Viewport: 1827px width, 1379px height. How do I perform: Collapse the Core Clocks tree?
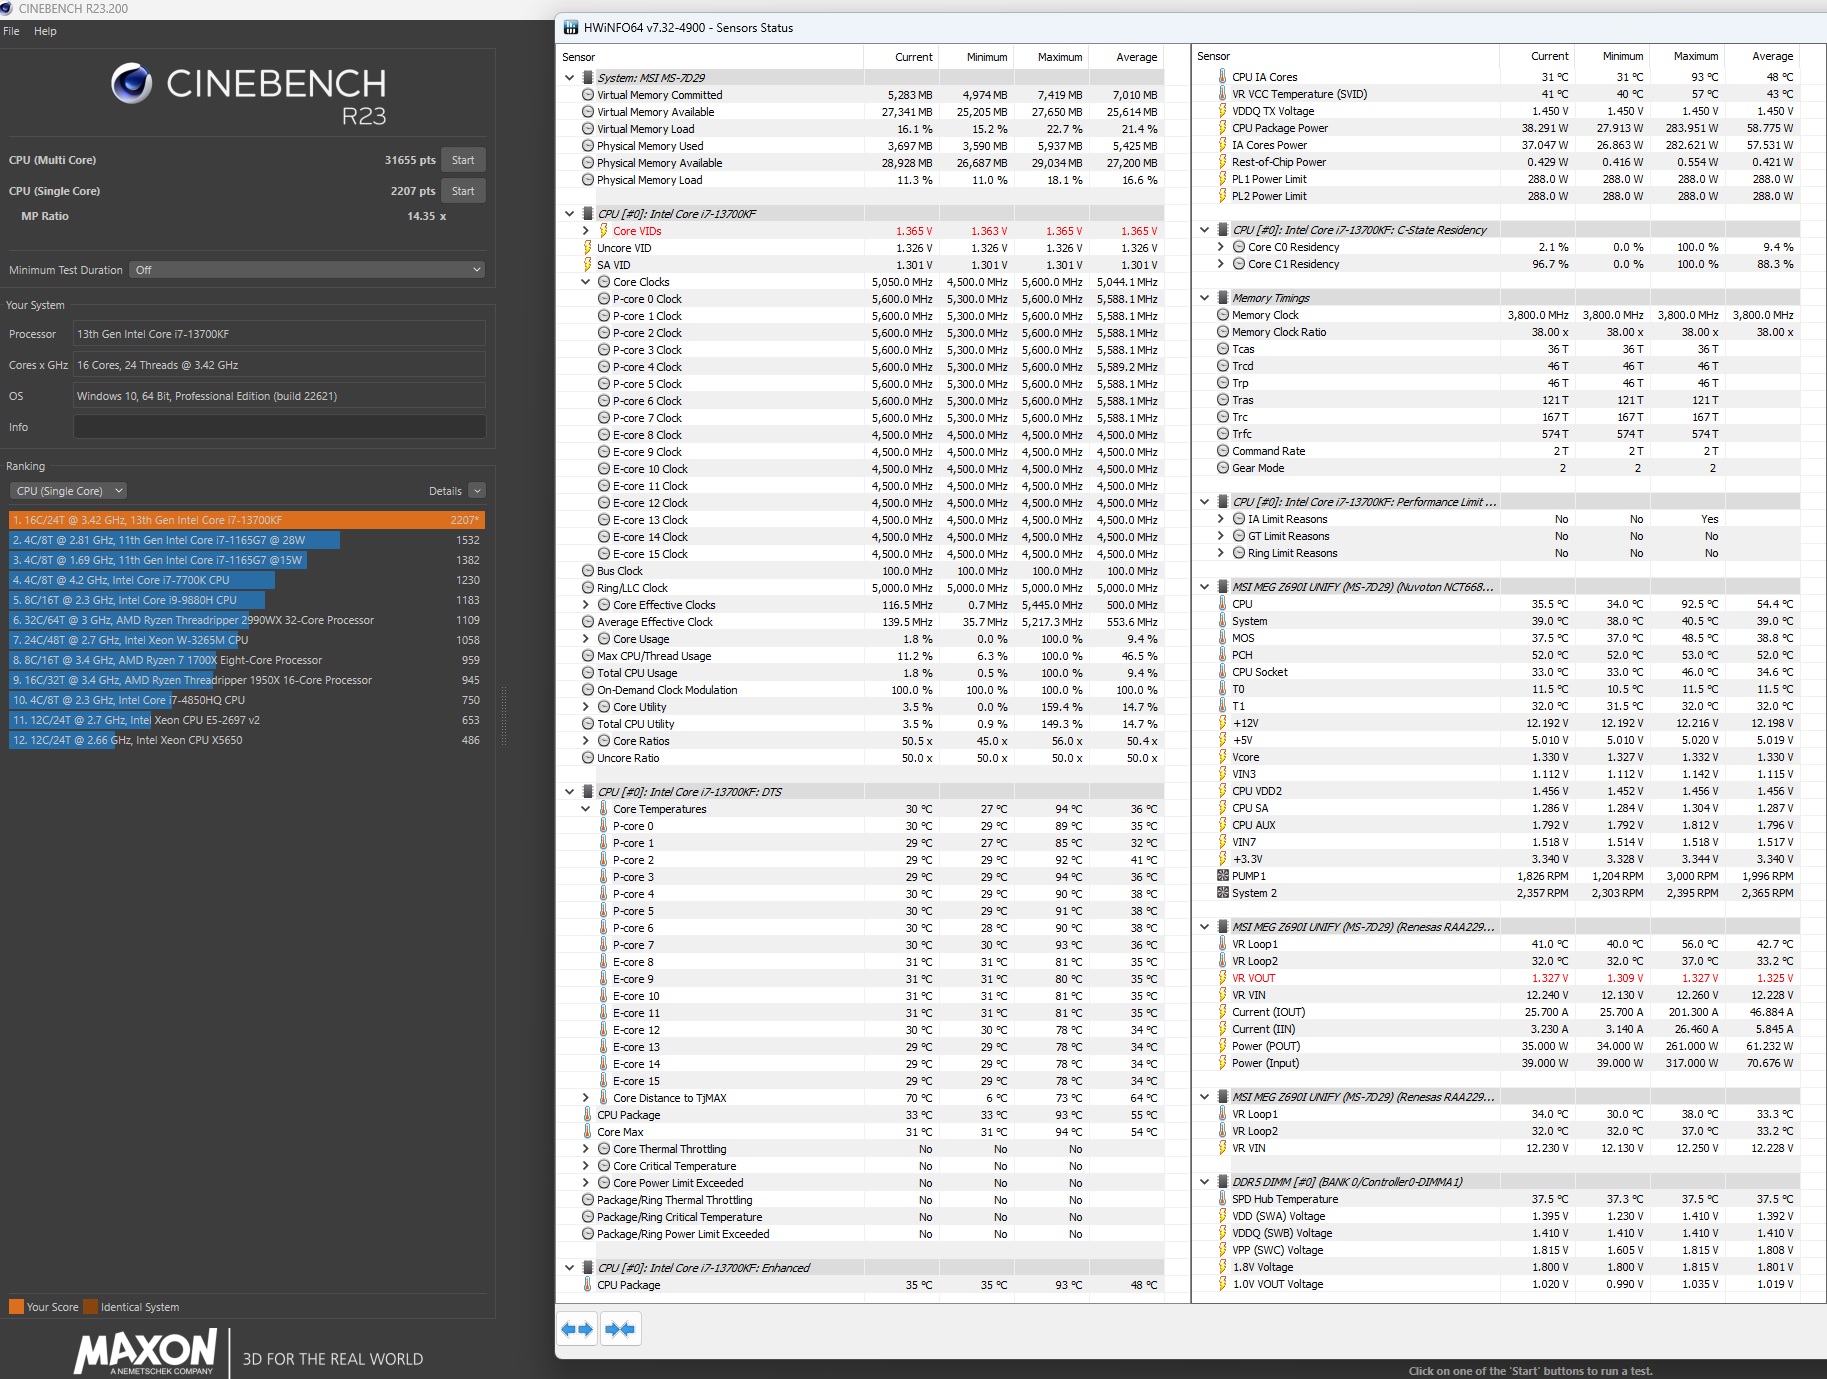tap(586, 282)
